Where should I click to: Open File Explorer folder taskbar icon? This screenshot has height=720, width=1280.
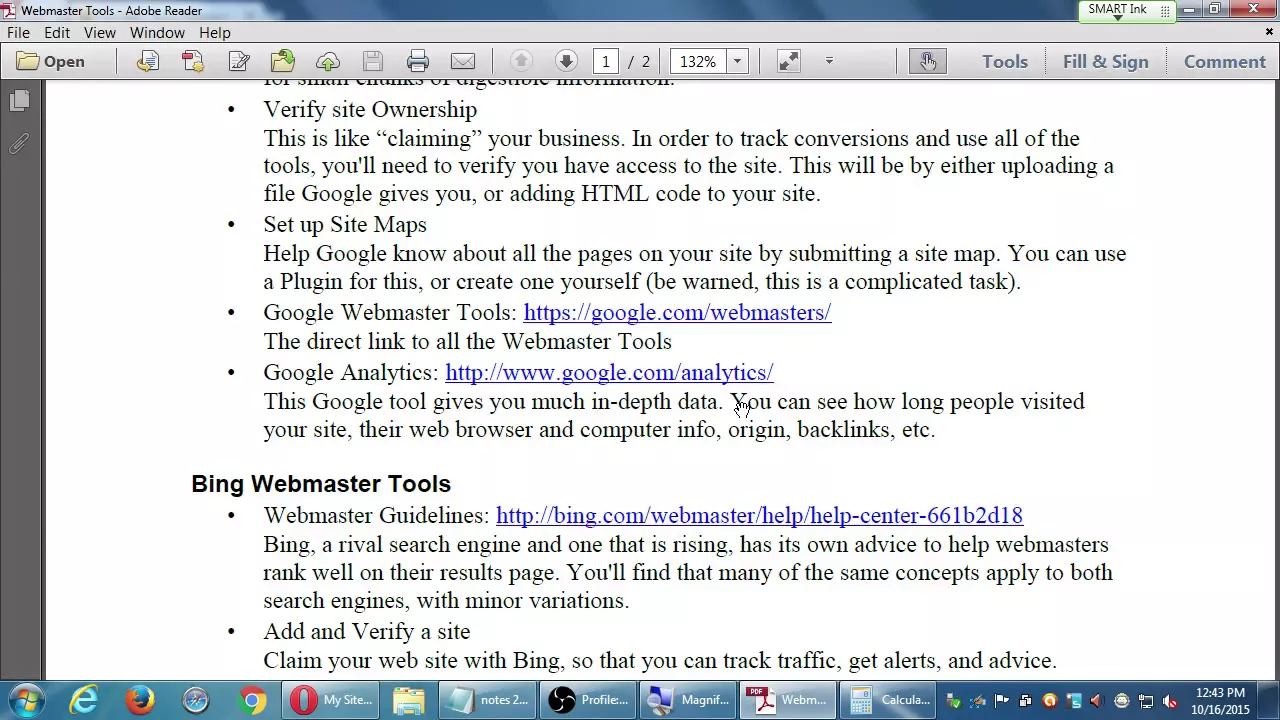click(x=408, y=700)
